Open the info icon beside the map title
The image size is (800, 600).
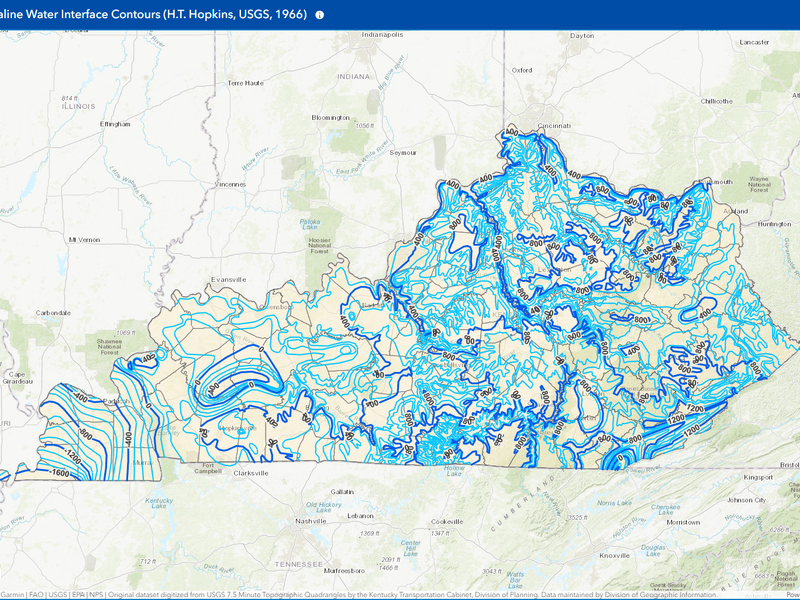coord(319,15)
